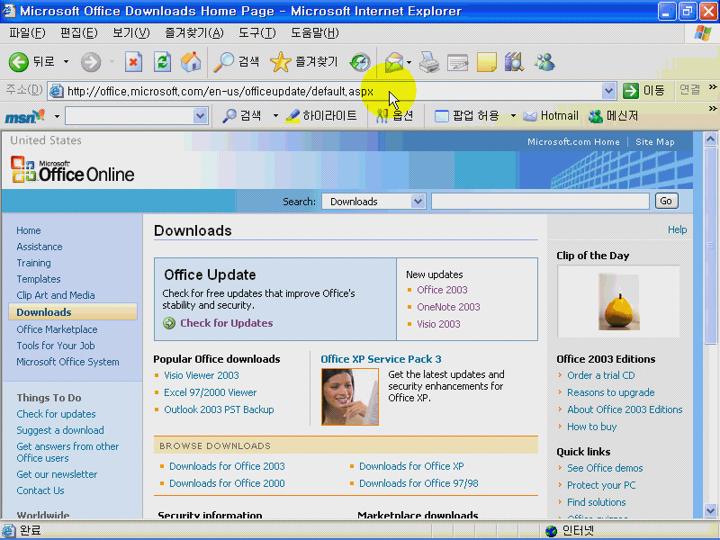This screenshot has width=720, height=540.
Task: Click the Forward arrow icon
Action: [91, 62]
